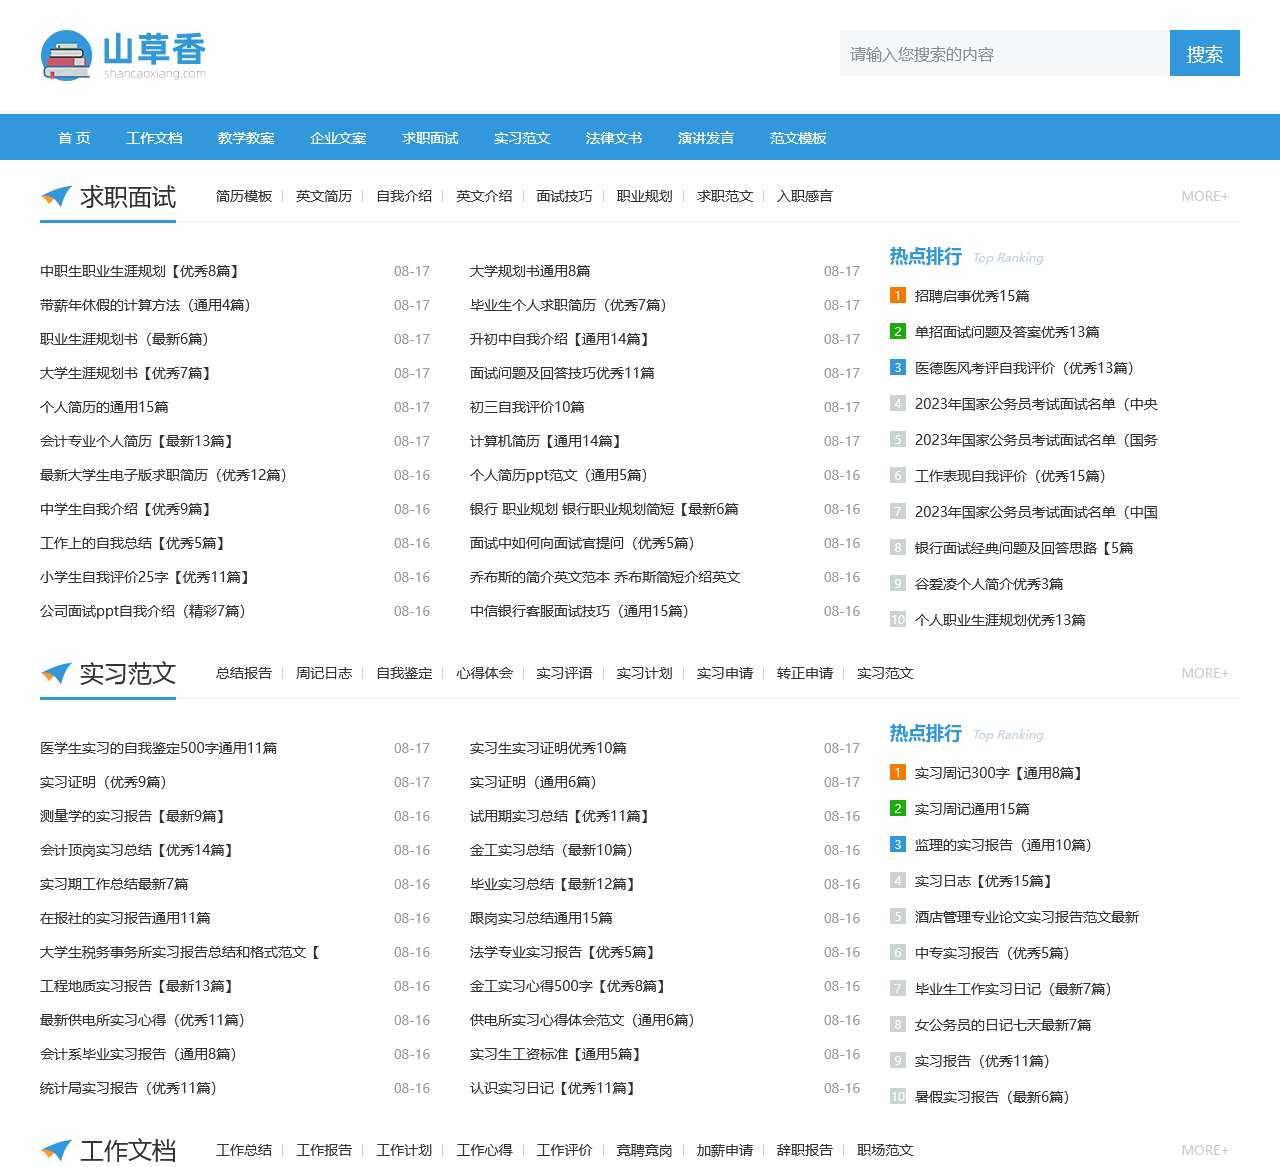Click the paper plane icon beside 实习范文
This screenshot has width=1280, height=1167.
pyautogui.click(x=56, y=673)
